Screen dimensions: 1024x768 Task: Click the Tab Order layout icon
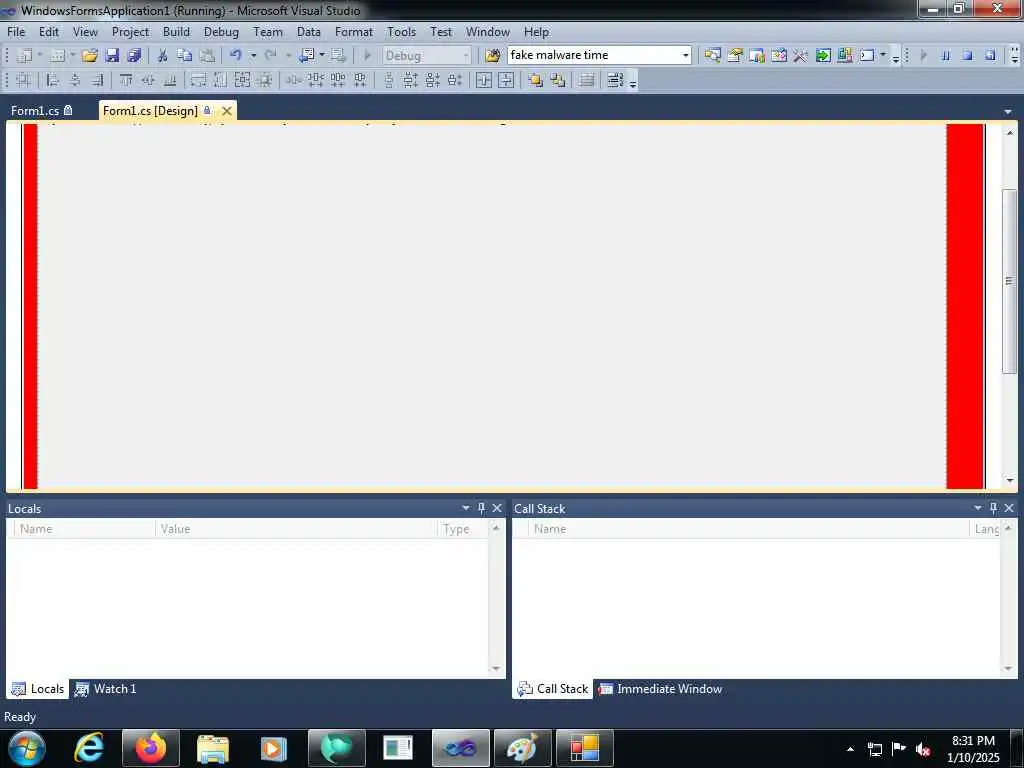coord(615,80)
